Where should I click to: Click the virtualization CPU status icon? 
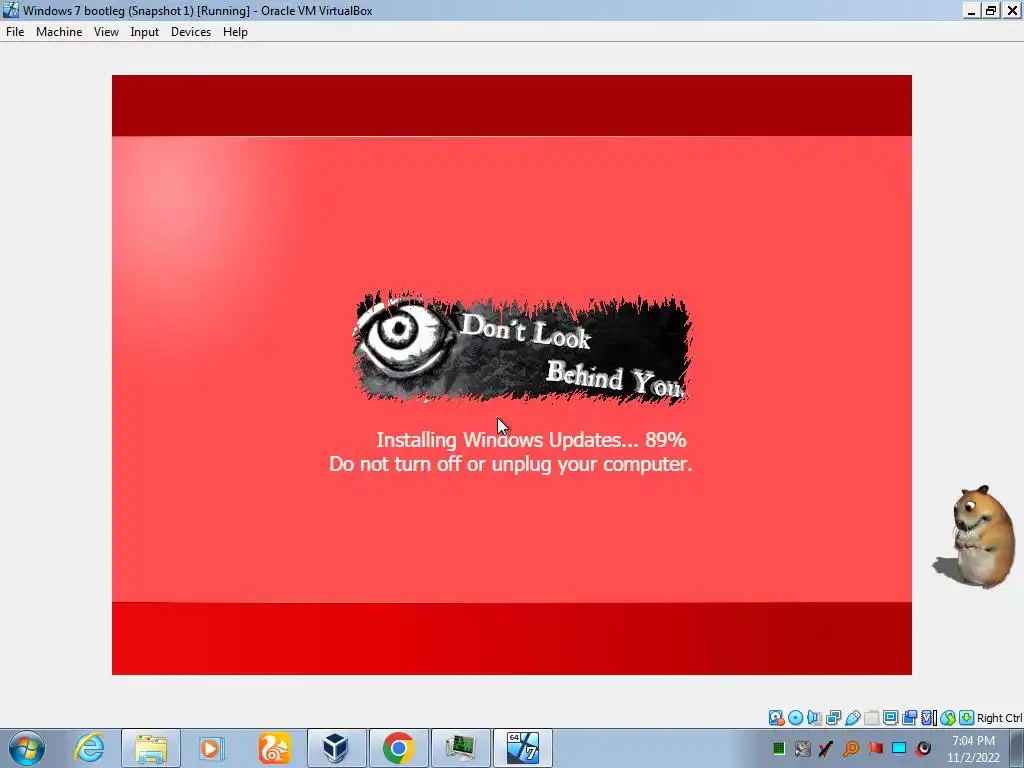pos(928,718)
